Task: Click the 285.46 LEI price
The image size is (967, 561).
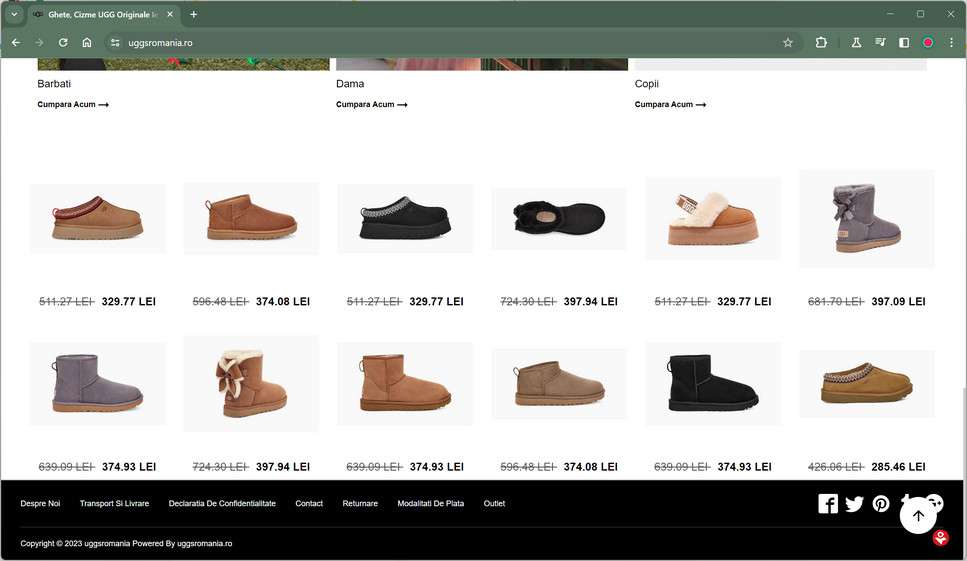Action: 898,467
